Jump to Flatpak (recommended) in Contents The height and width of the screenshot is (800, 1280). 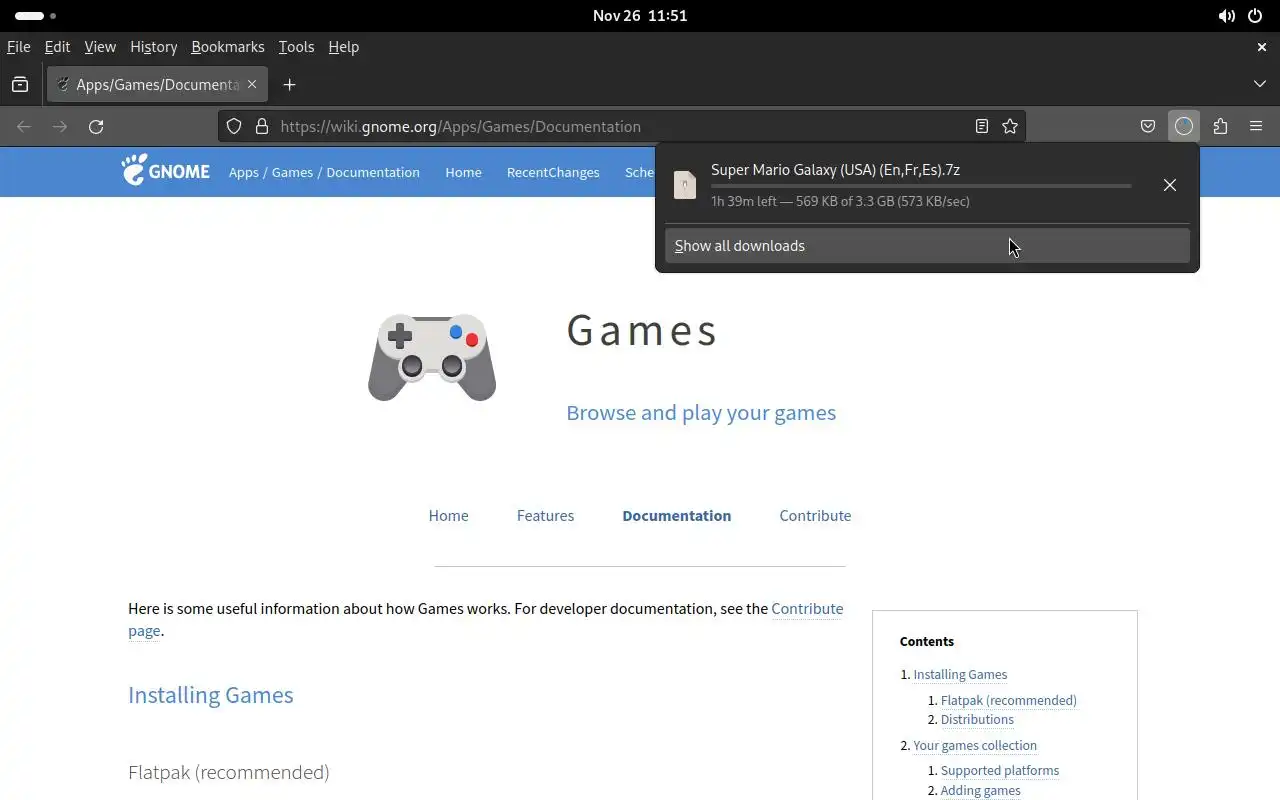[1009, 701]
